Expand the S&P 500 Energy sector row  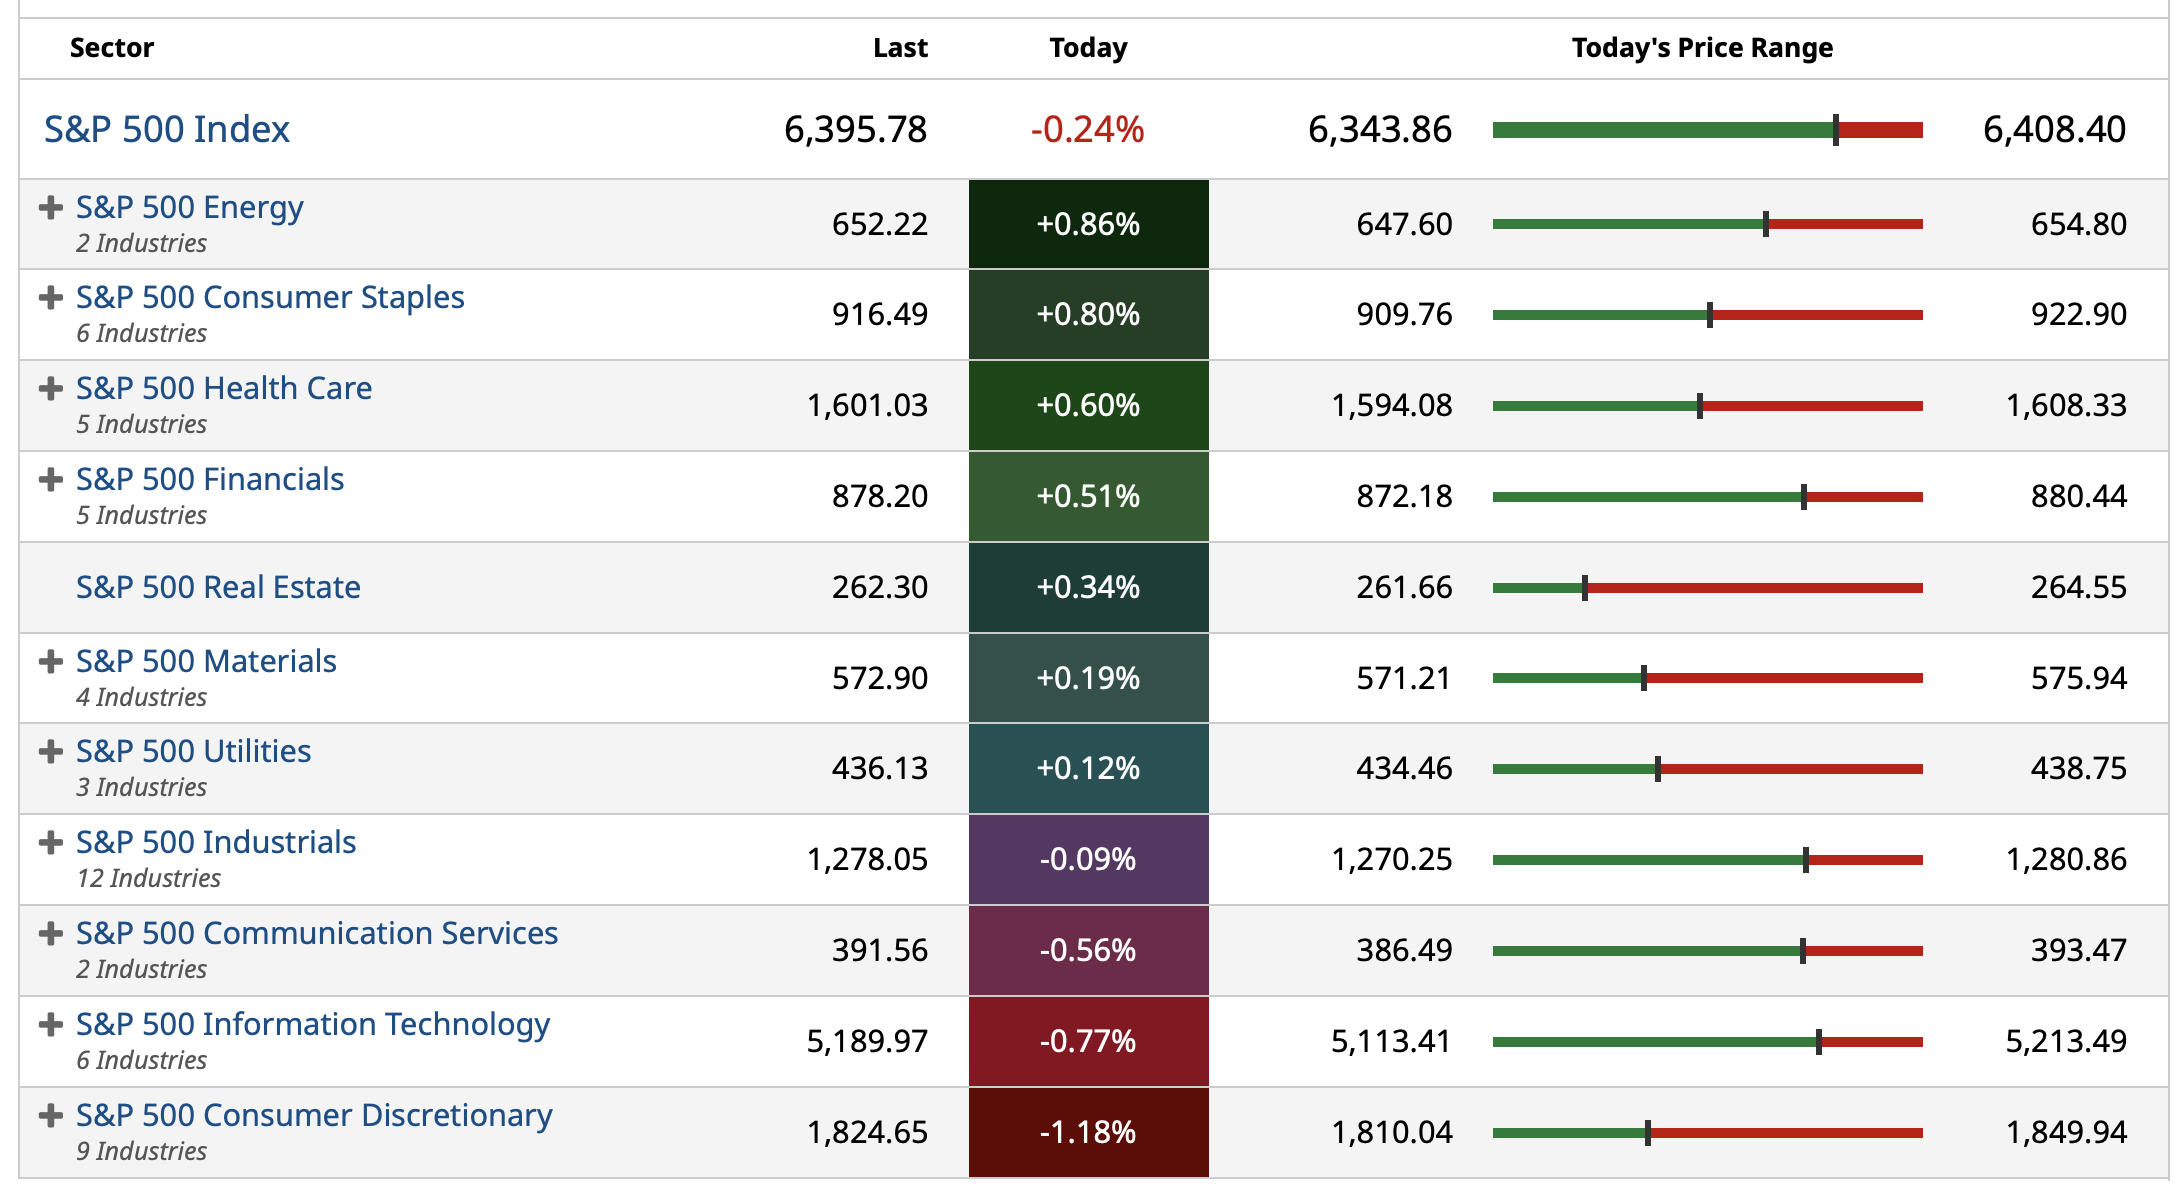(x=50, y=208)
